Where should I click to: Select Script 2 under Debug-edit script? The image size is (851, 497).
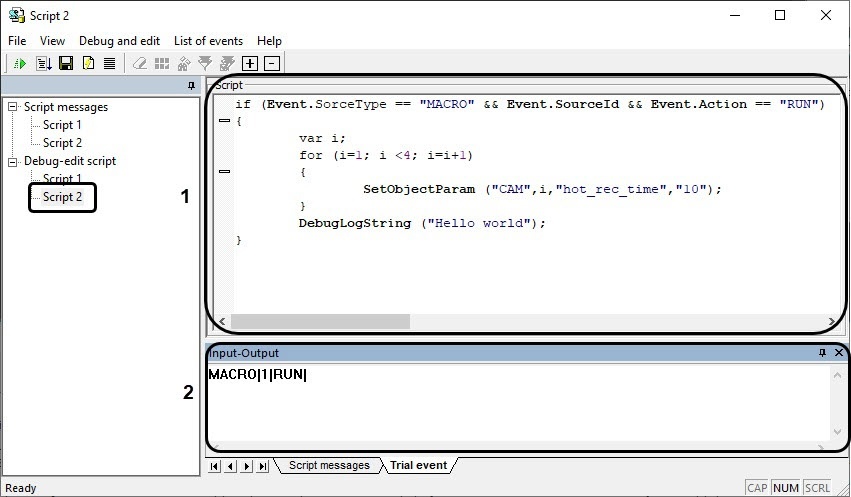coord(62,197)
